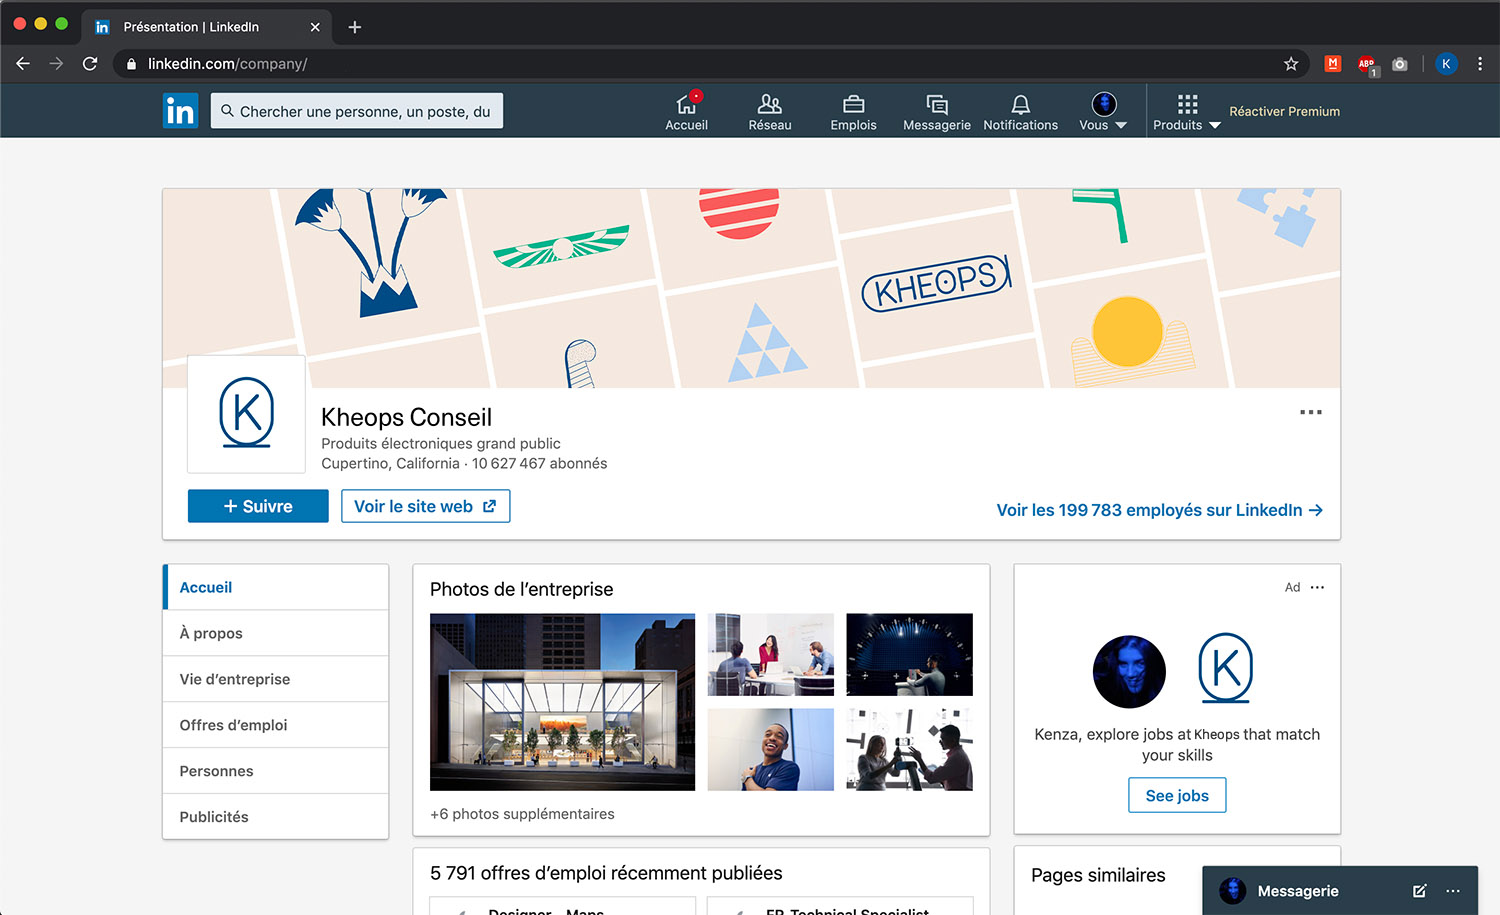Reload the page with refresh icon

coord(90,63)
